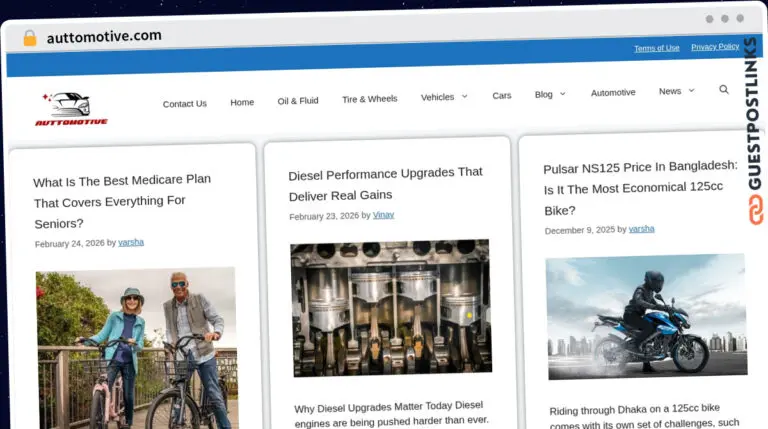Expand the News menu chevron
768x429 pixels.
click(x=691, y=91)
